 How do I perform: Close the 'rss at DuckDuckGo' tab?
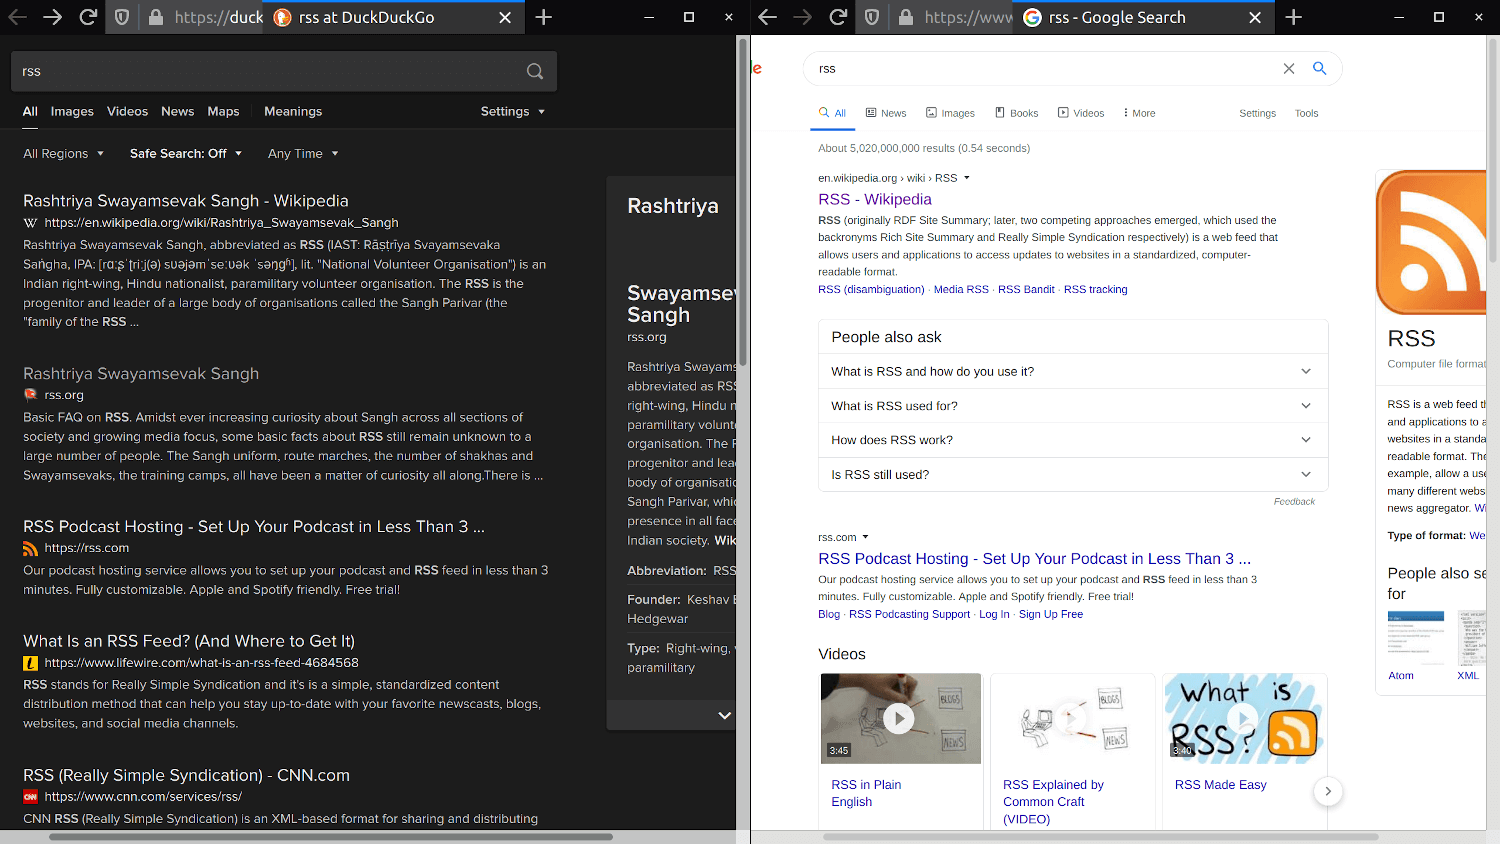505,17
